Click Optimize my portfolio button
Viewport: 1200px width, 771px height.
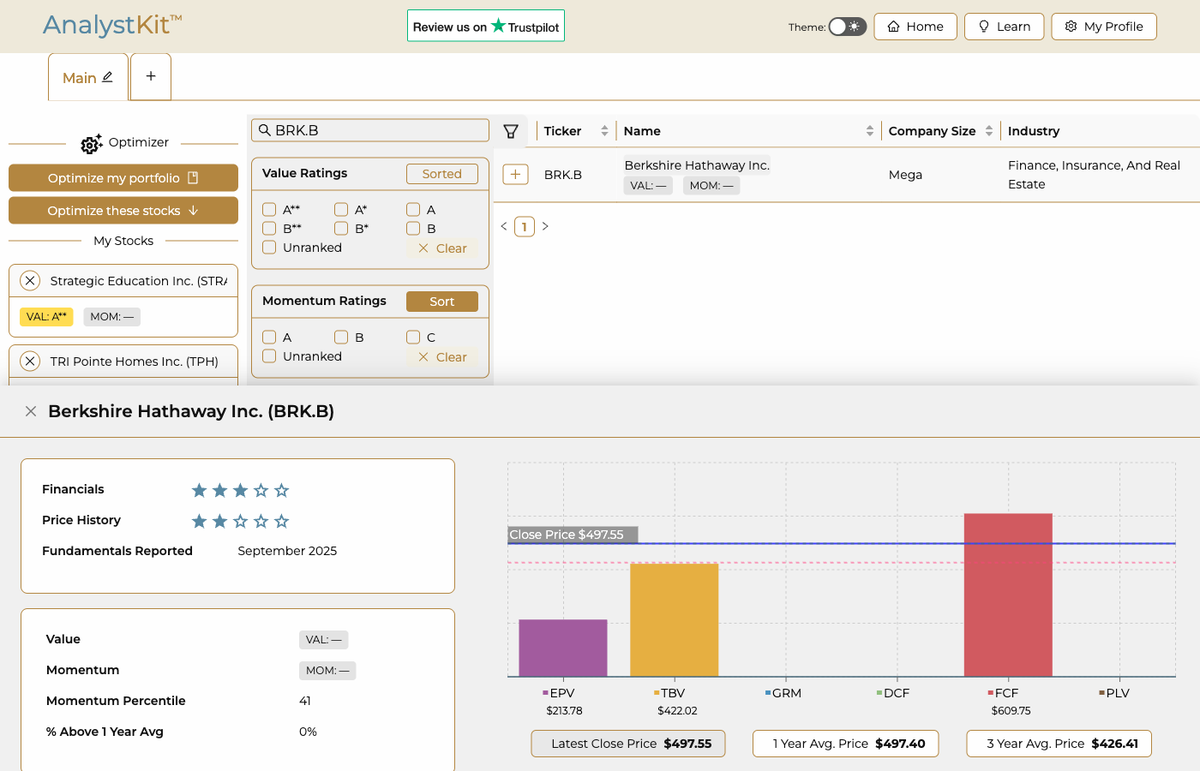123,178
